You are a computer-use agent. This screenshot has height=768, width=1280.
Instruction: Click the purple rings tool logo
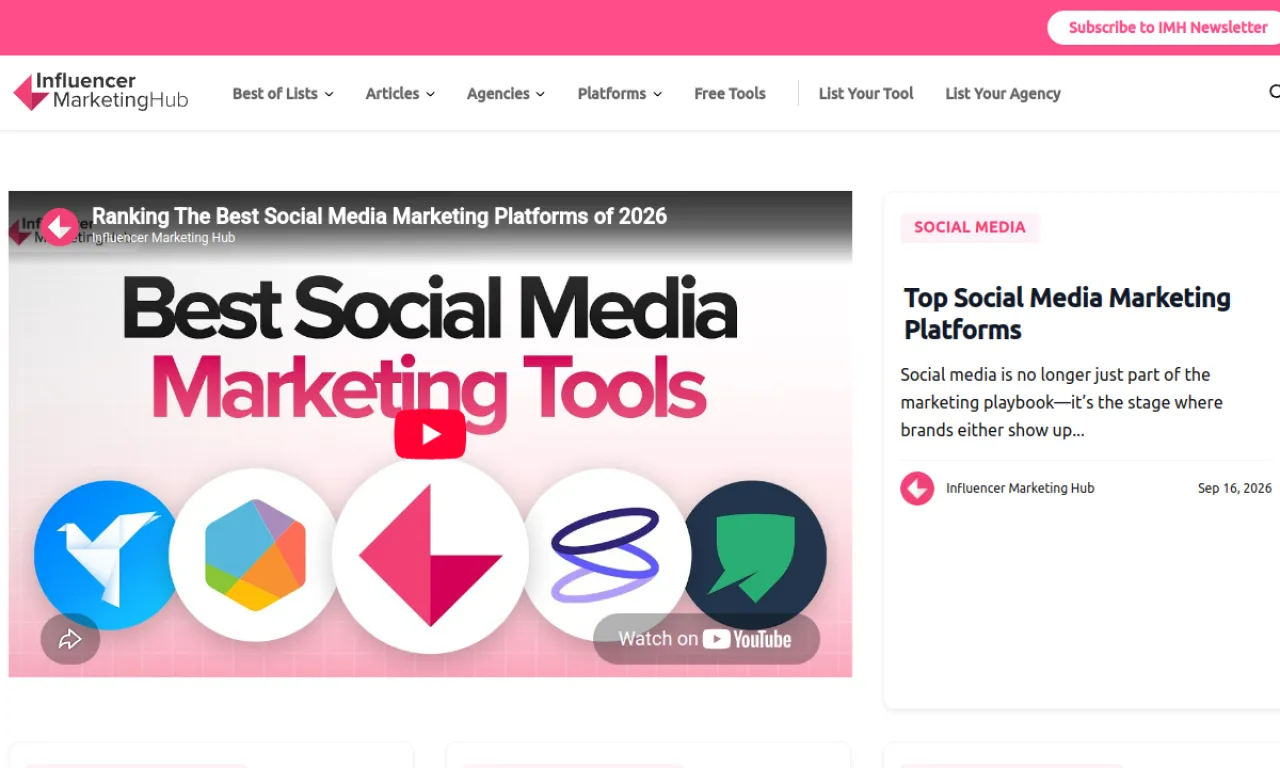(x=606, y=554)
